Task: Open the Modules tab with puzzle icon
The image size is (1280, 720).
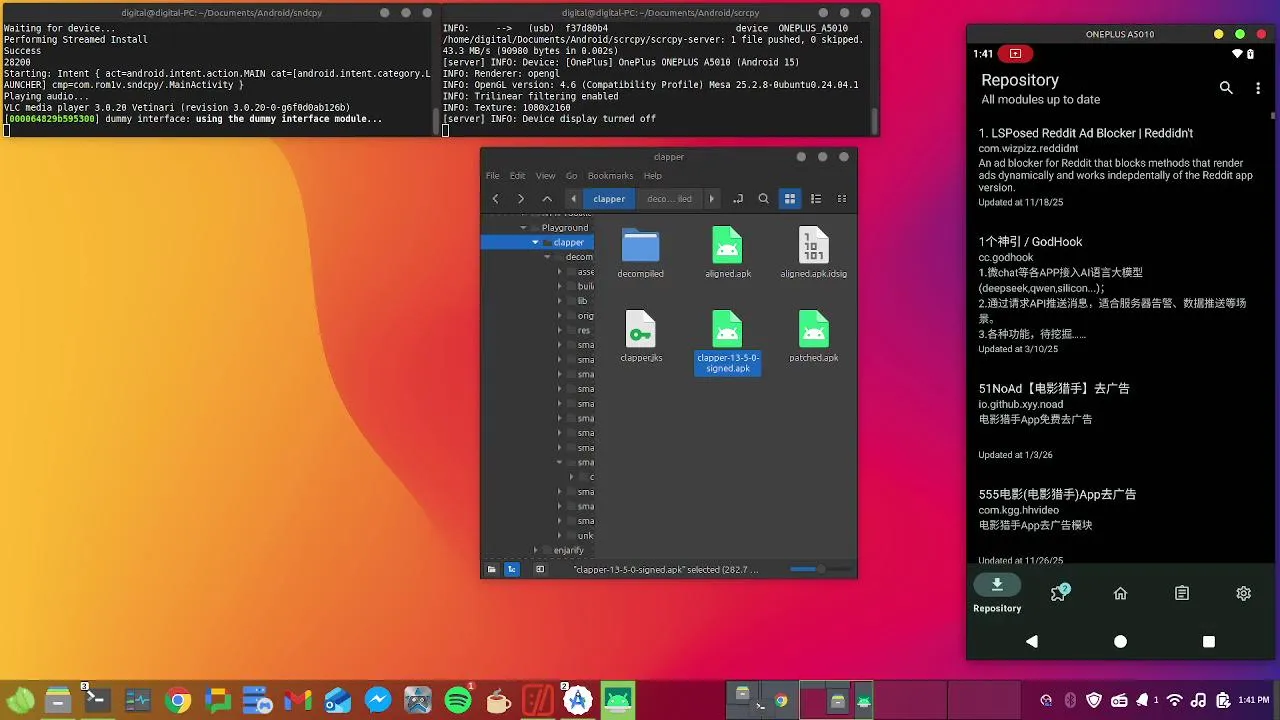Action: pyautogui.click(x=1060, y=593)
